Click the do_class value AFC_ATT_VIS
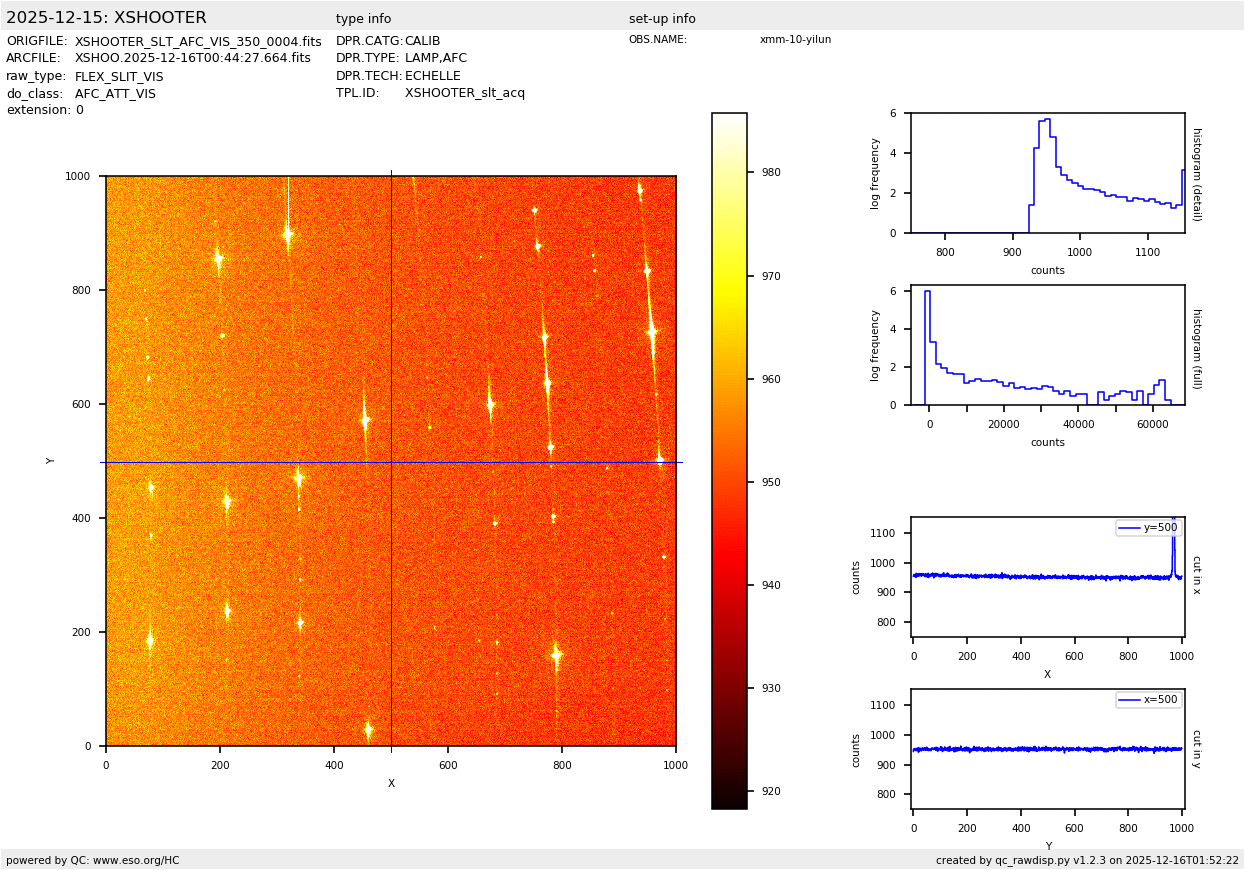This screenshot has height=870, width=1245. (115, 94)
